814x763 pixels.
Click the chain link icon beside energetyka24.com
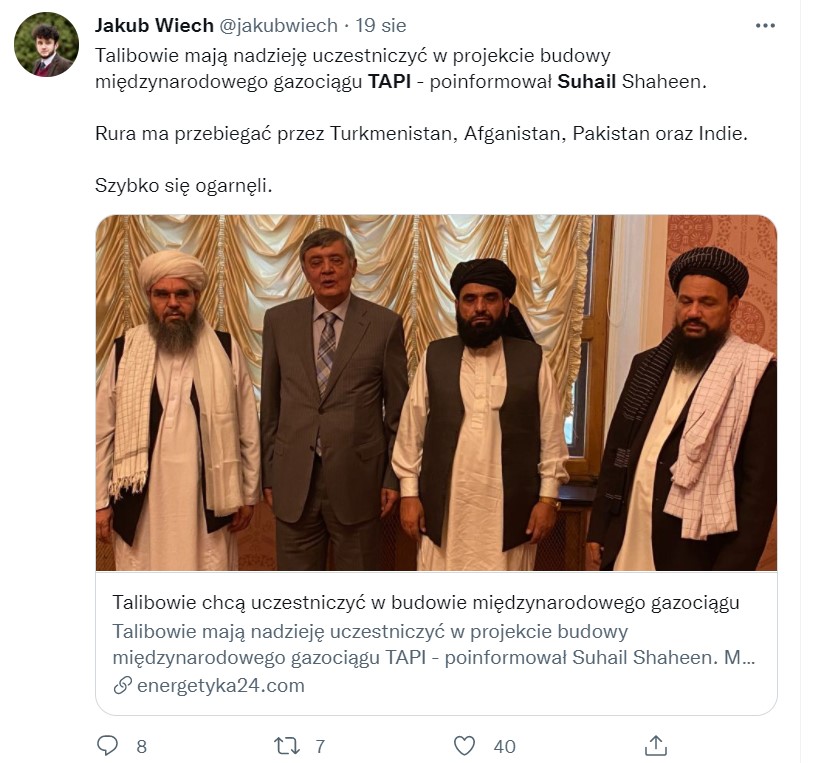(123, 685)
